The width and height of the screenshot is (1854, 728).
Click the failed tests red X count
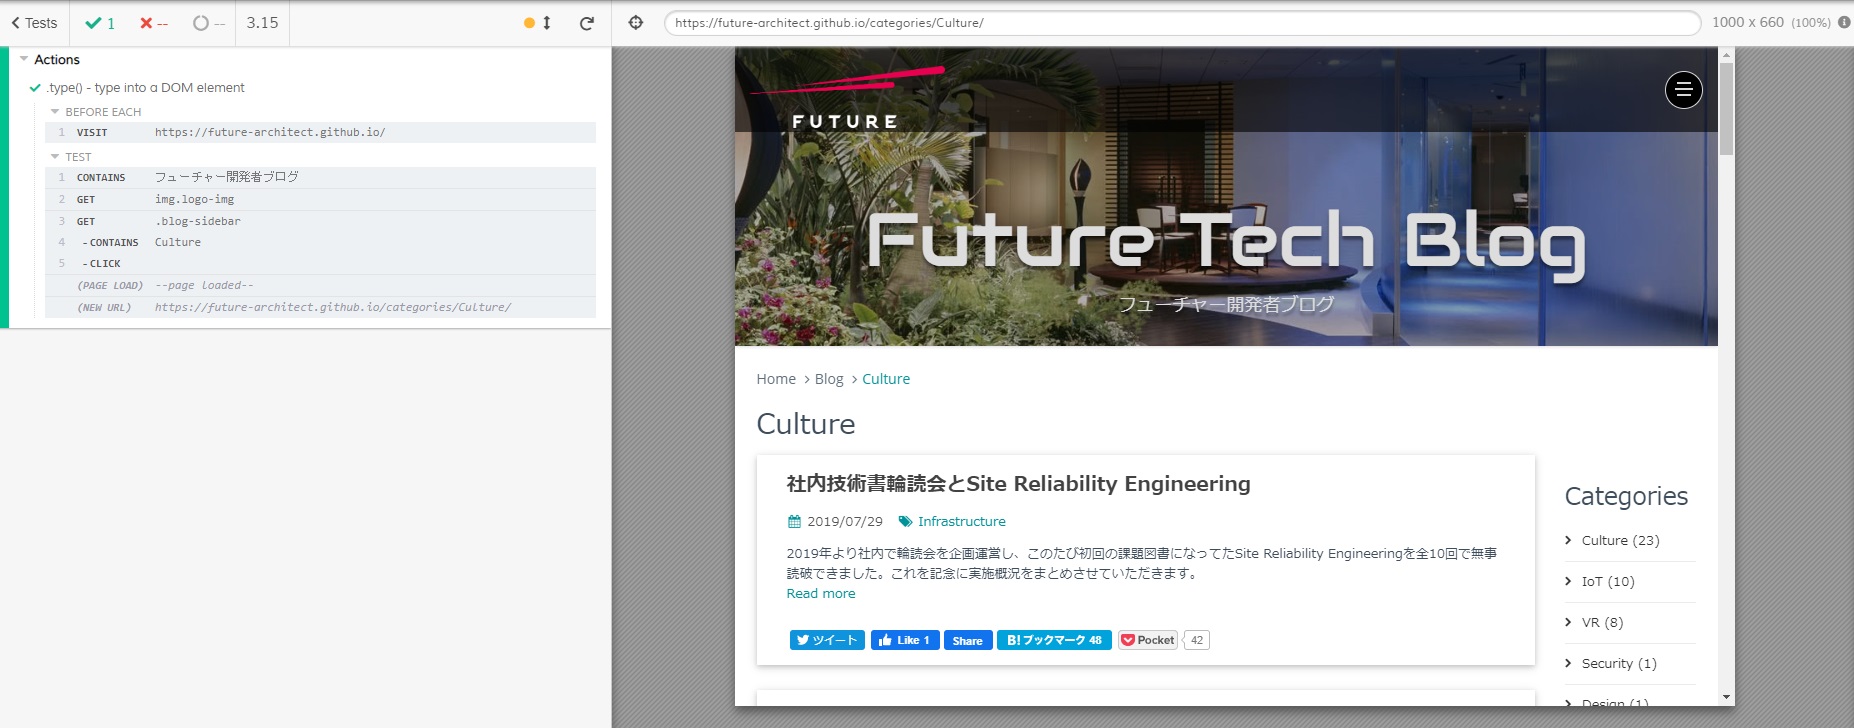pos(154,23)
